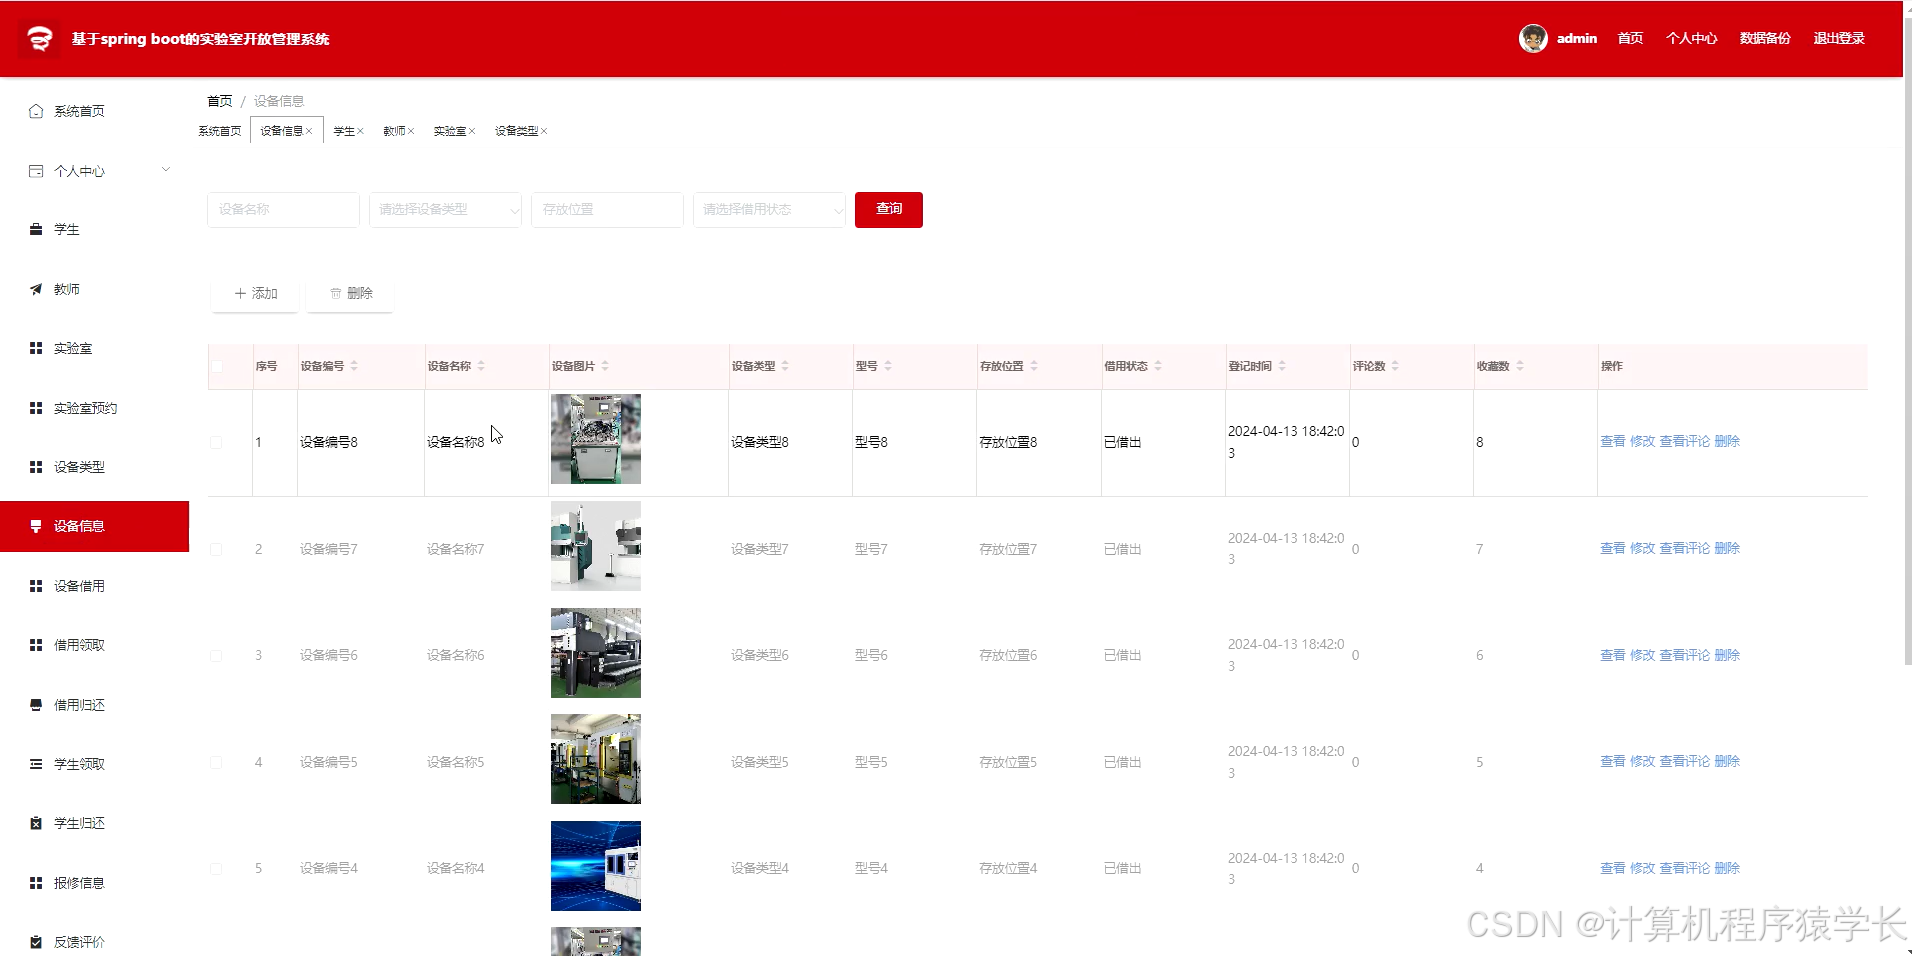Open 实验室预约 in the sidebar
1912x956 pixels.
[x=84, y=408]
